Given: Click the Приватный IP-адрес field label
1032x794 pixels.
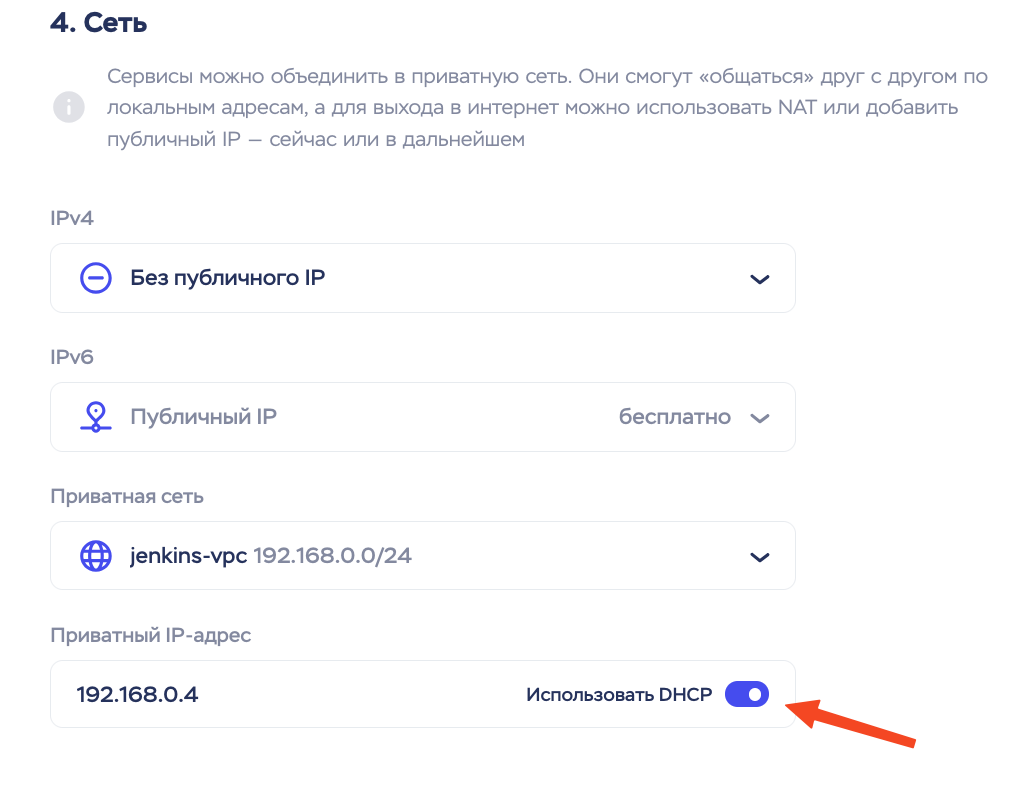Looking at the screenshot, I should tap(150, 635).
